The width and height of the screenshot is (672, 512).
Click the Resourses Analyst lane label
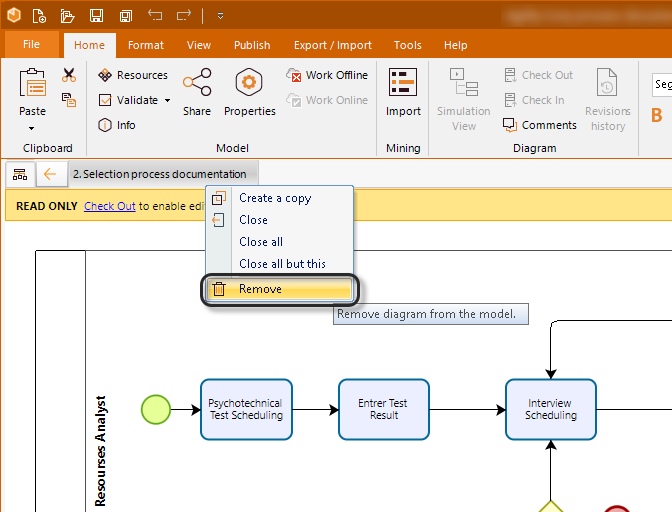click(x=100, y=451)
